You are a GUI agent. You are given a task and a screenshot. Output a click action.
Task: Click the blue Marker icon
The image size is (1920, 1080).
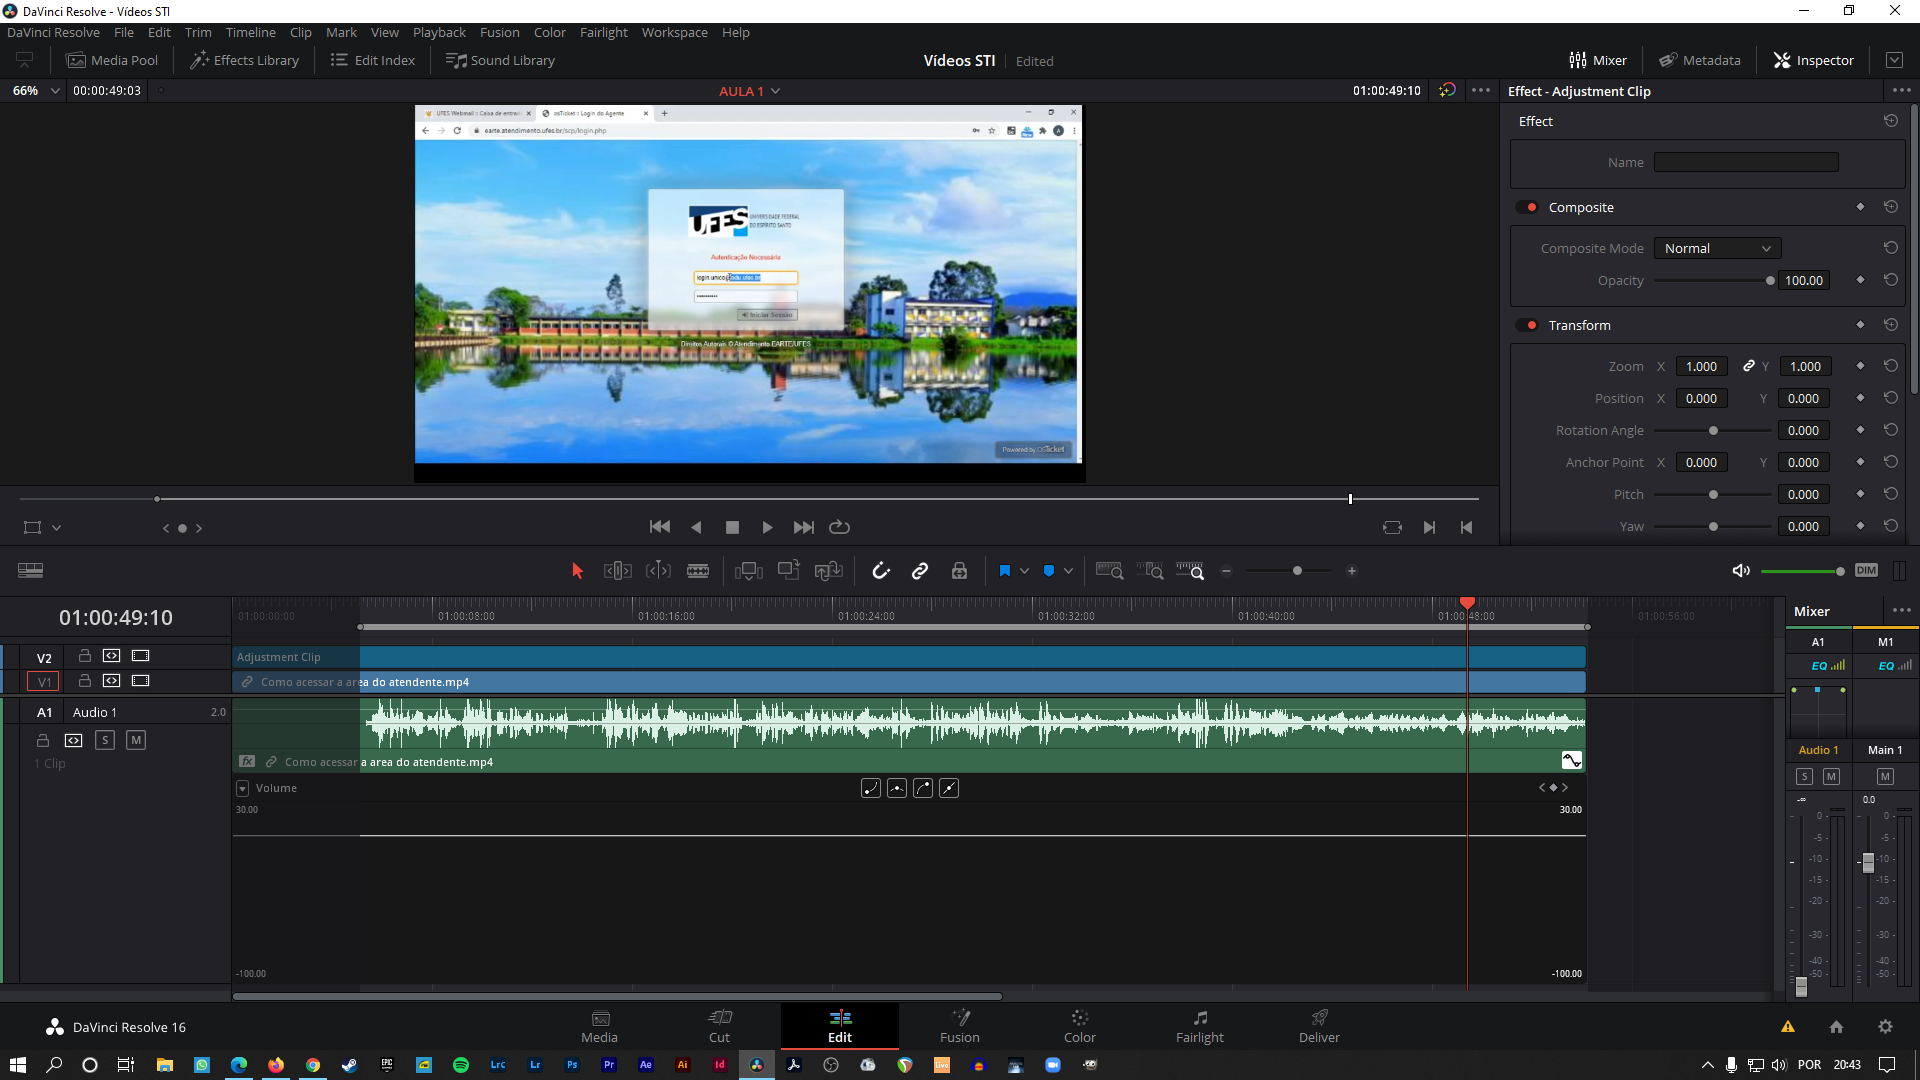1049,571
